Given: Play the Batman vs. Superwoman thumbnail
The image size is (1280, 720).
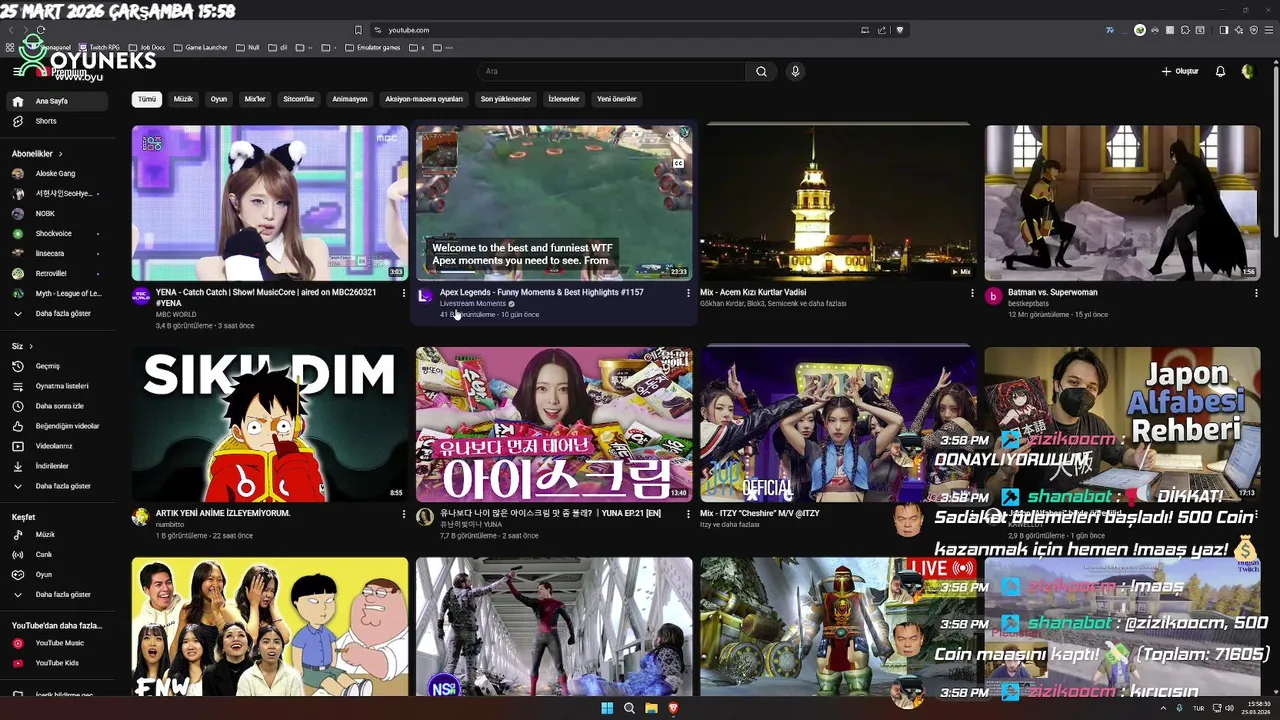Looking at the screenshot, I should [x=1122, y=203].
